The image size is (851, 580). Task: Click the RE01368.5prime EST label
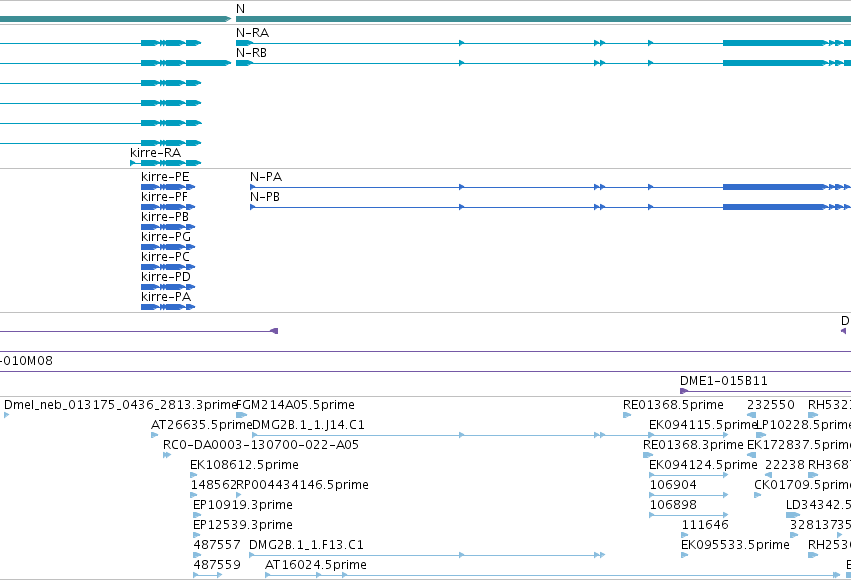[673, 405]
